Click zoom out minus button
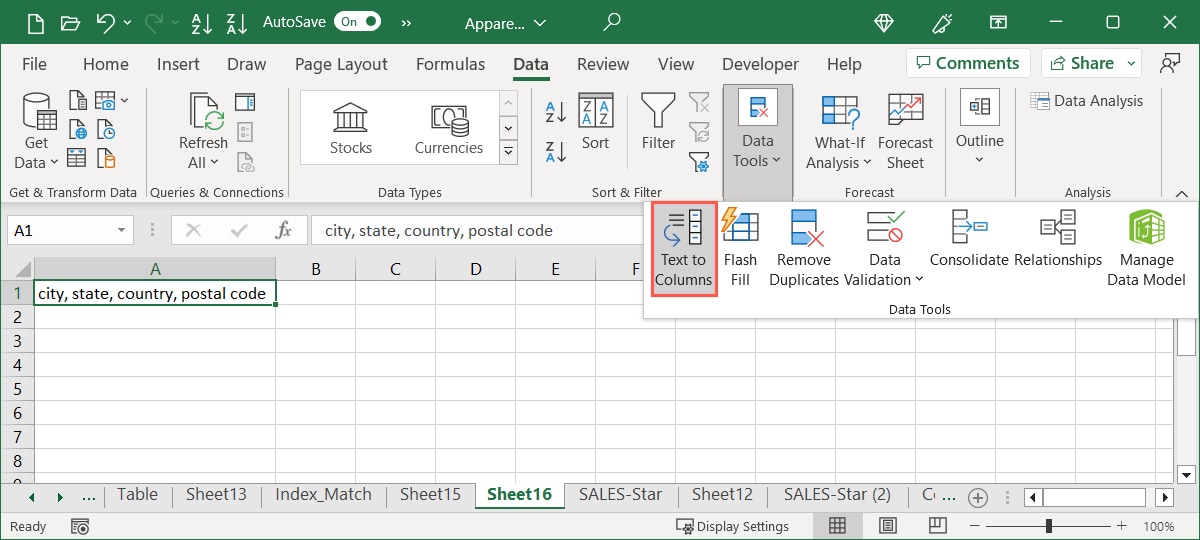 tap(975, 526)
